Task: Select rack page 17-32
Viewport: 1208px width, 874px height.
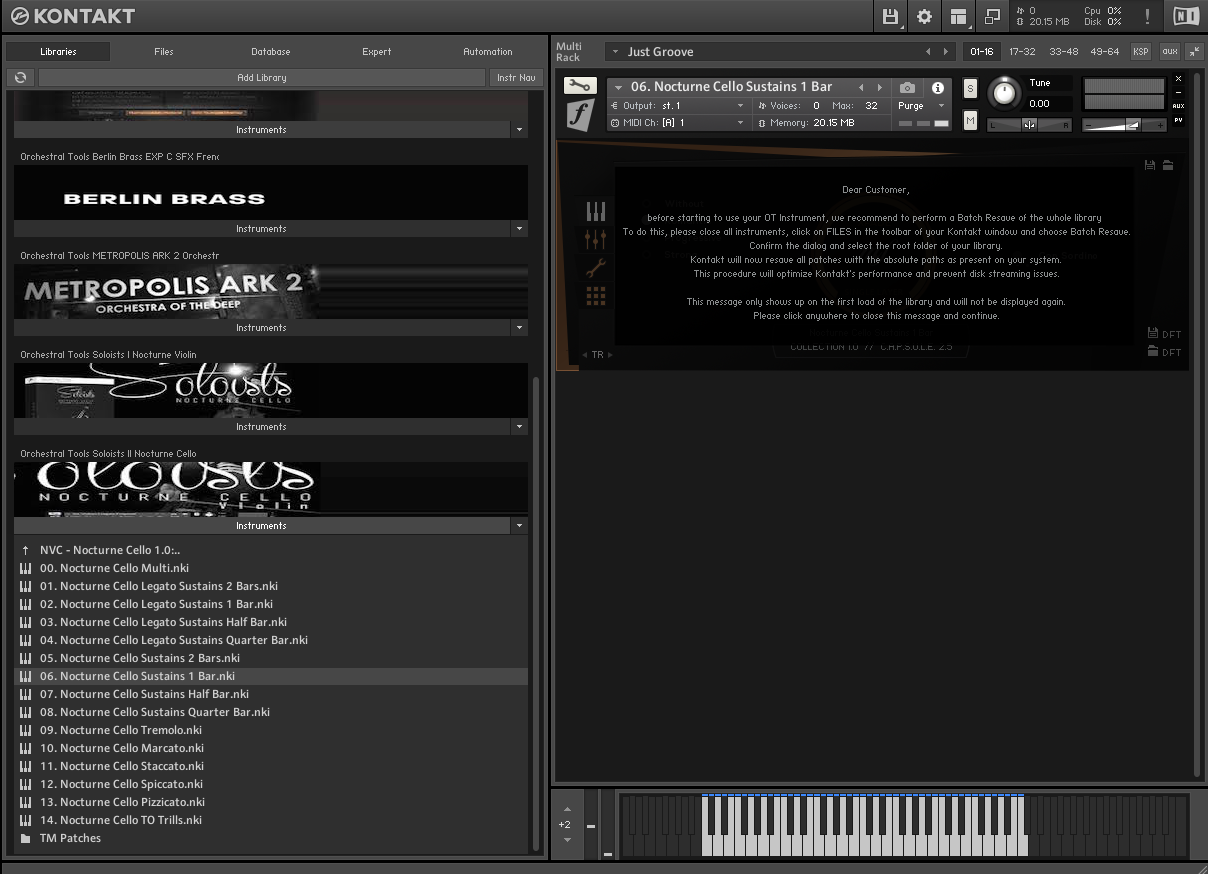Action: pyautogui.click(x=1022, y=51)
